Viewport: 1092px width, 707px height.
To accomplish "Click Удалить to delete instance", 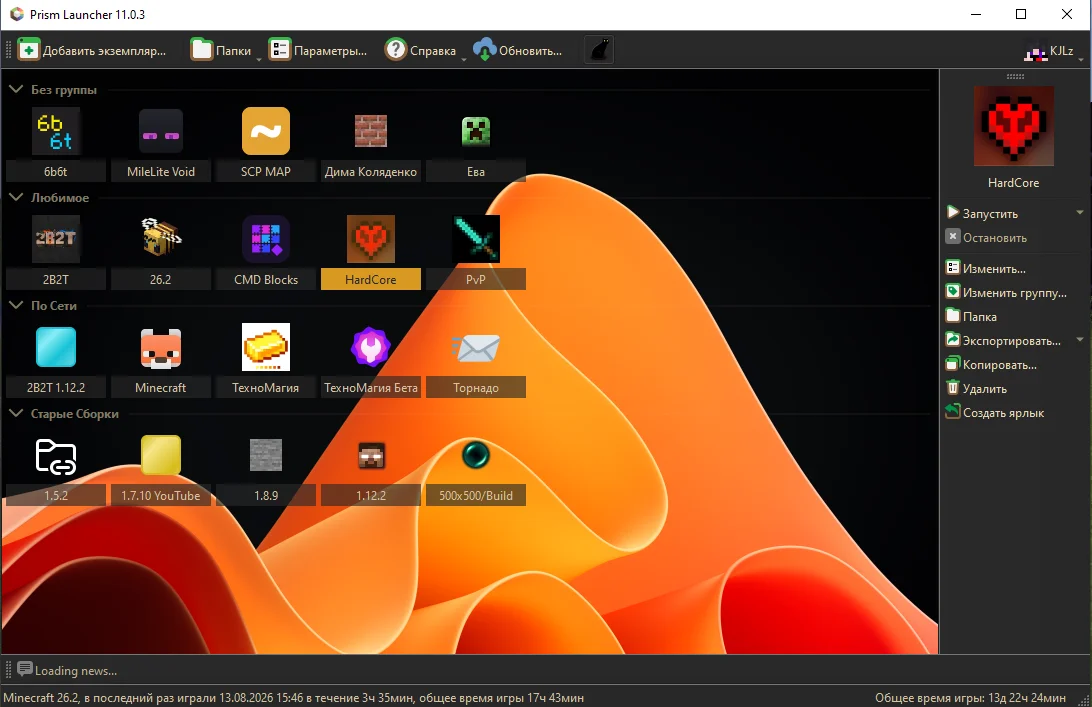I will tap(976, 389).
